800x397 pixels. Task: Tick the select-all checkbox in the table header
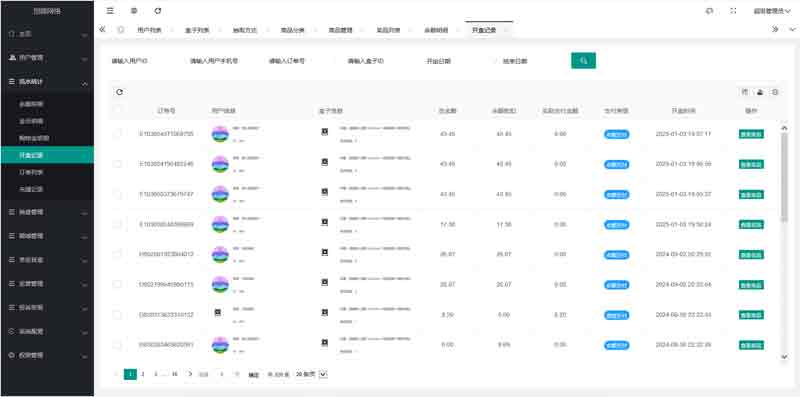pos(118,110)
